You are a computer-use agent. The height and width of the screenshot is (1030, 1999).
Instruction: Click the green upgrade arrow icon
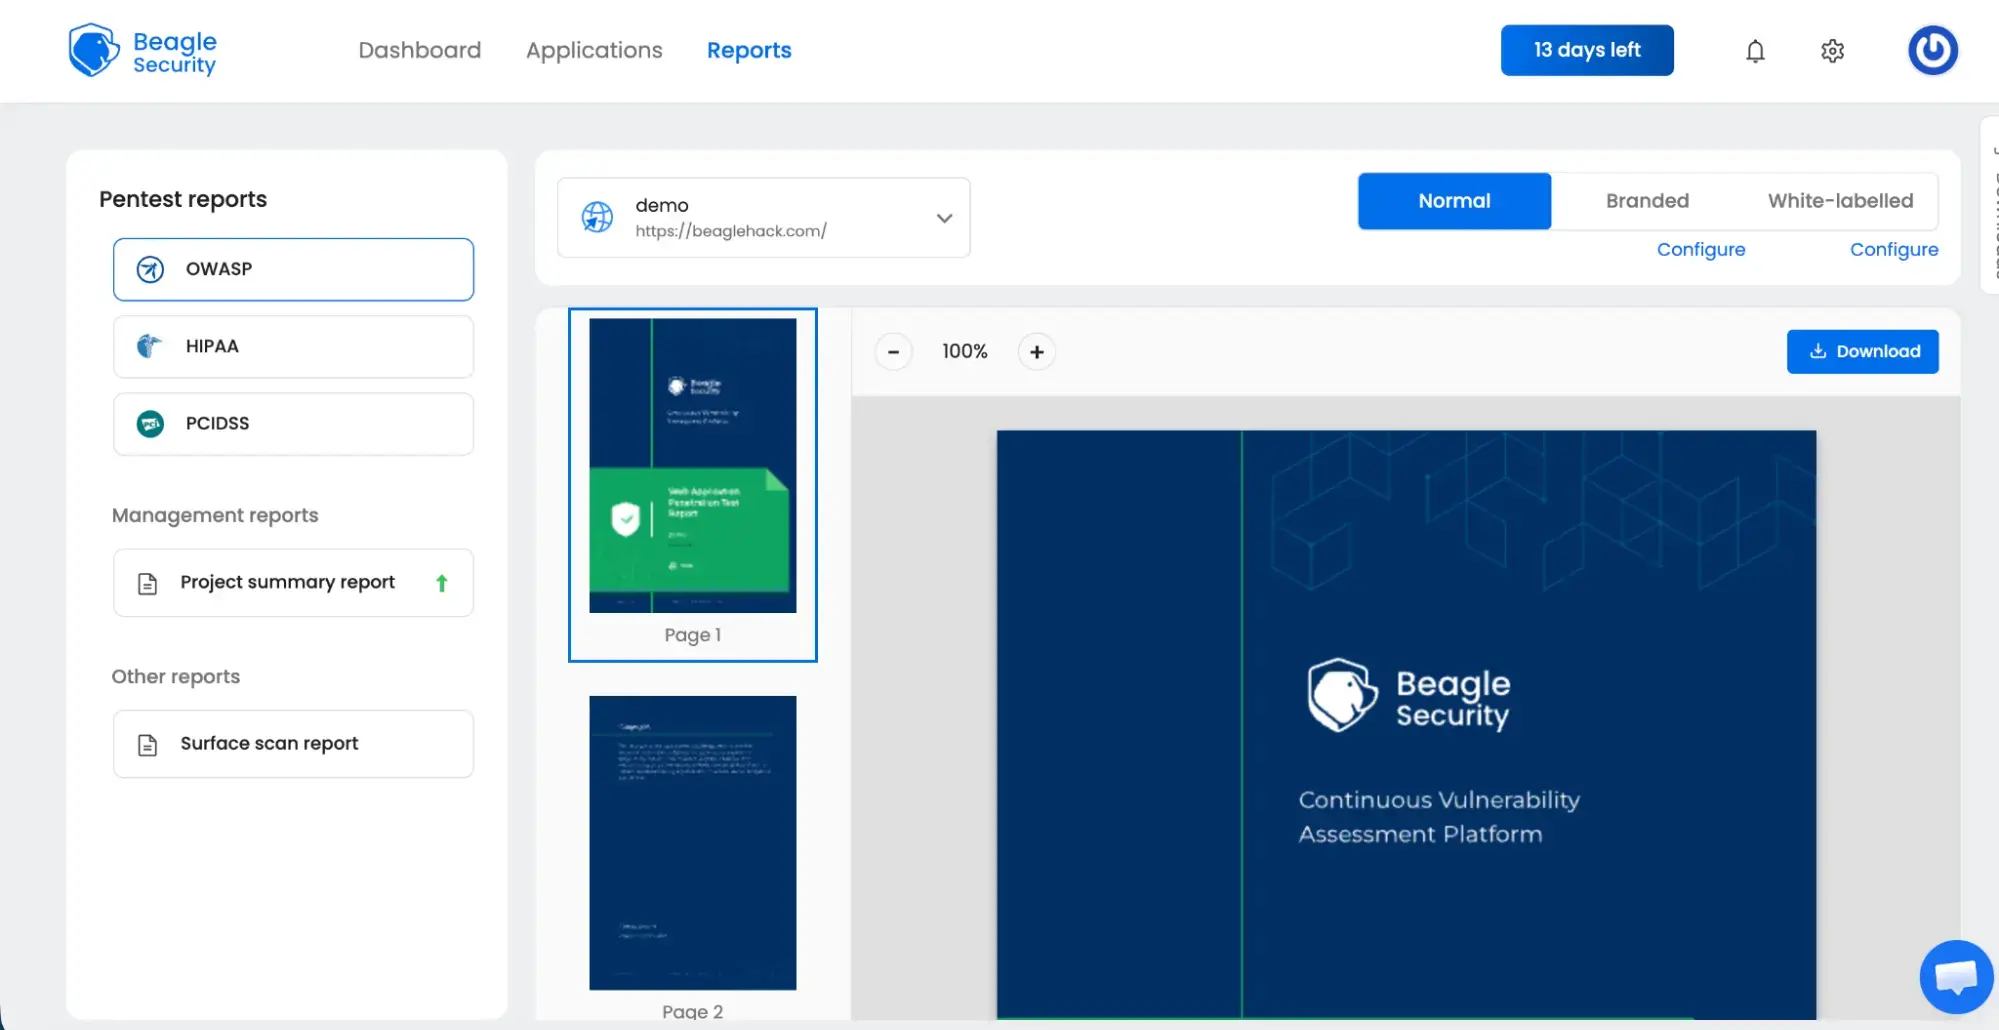click(x=441, y=583)
